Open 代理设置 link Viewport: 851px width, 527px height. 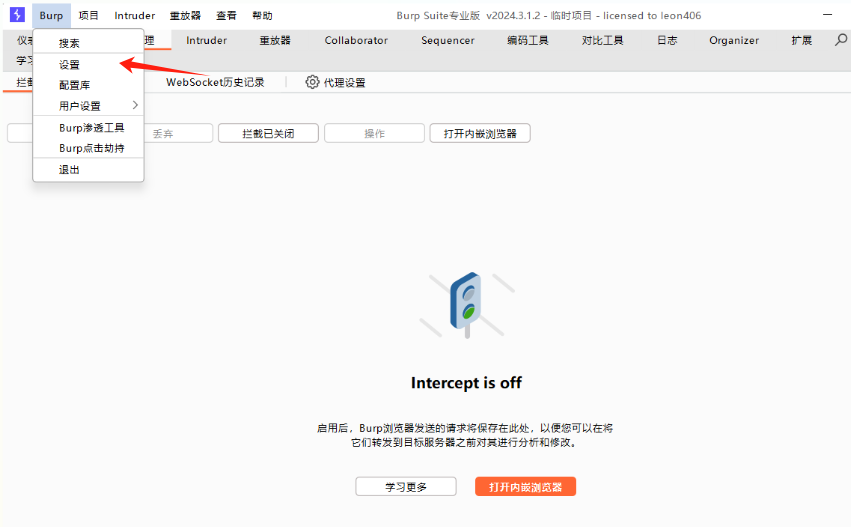pos(345,82)
